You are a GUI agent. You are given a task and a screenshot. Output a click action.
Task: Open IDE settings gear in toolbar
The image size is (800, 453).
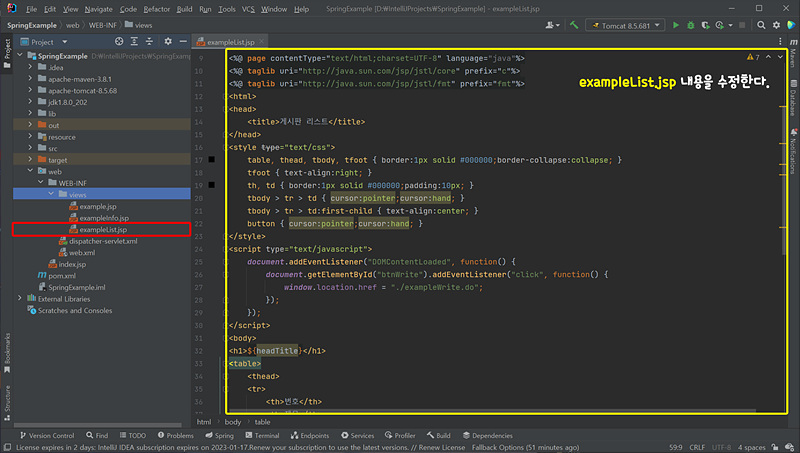click(x=776, y=25)
